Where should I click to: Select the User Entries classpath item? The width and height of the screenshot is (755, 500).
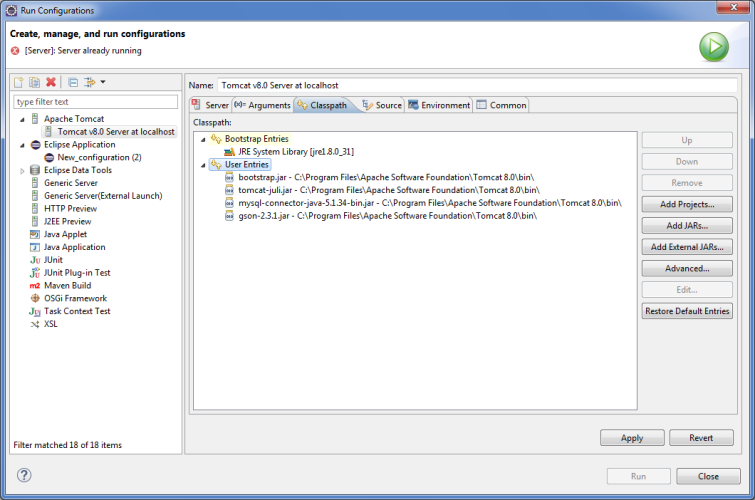point(247,165)
